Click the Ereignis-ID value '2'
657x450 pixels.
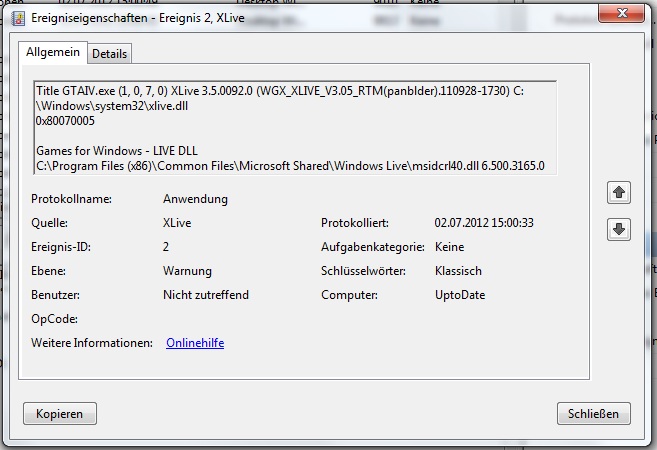(166, 247)
